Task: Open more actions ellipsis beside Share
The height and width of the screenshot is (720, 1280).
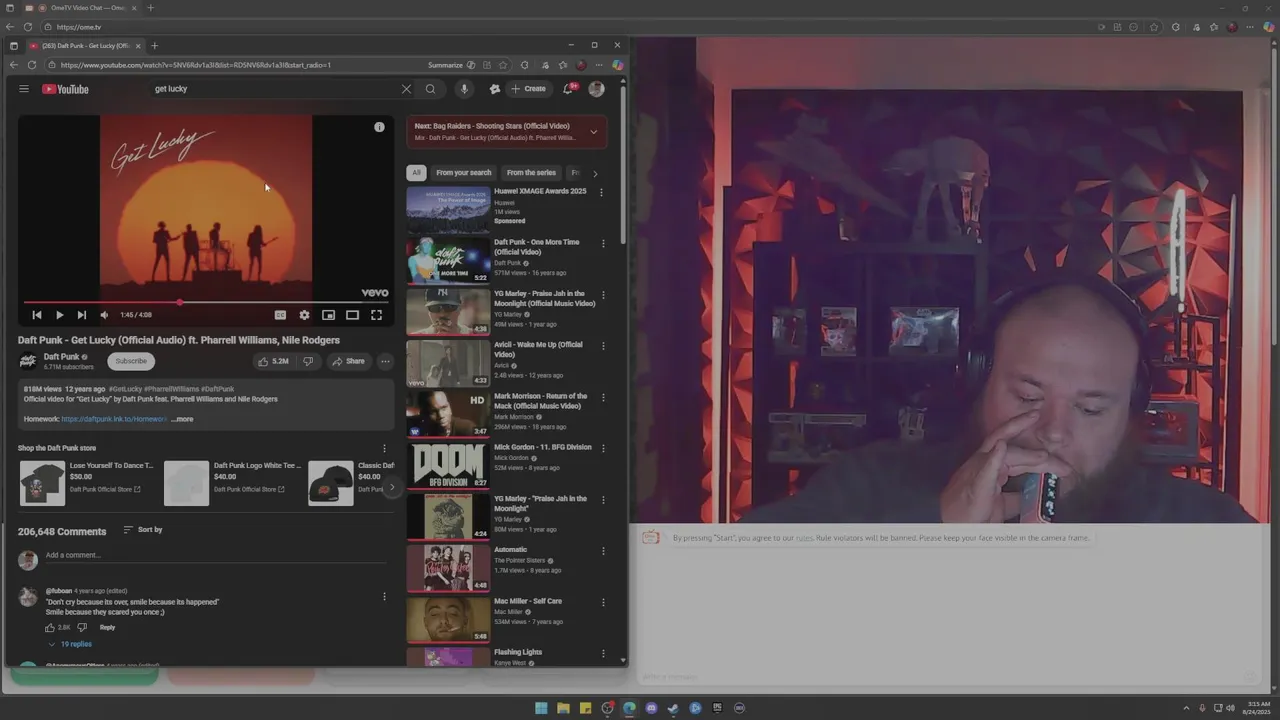Action: [385, 361]
